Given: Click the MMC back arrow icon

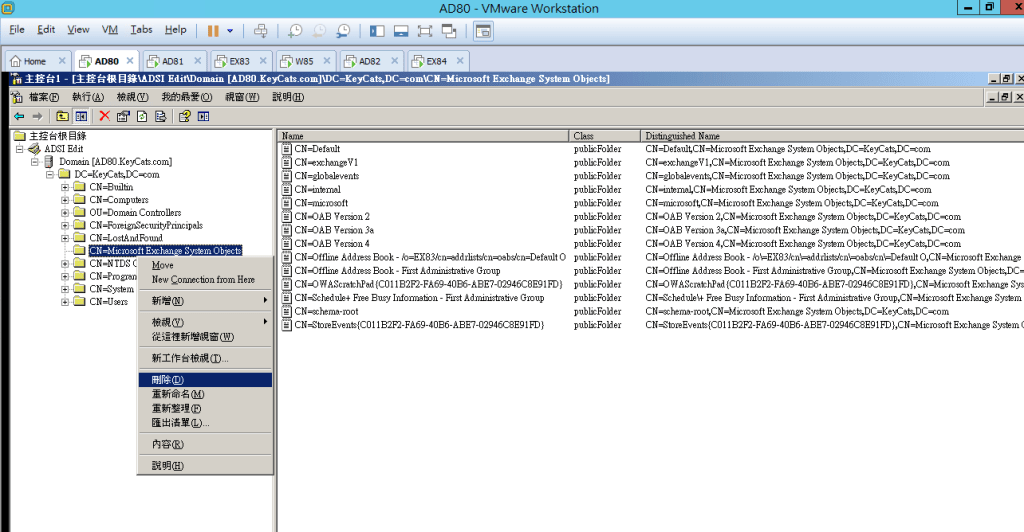Looking at the screenshot, I should click(19, 116).
